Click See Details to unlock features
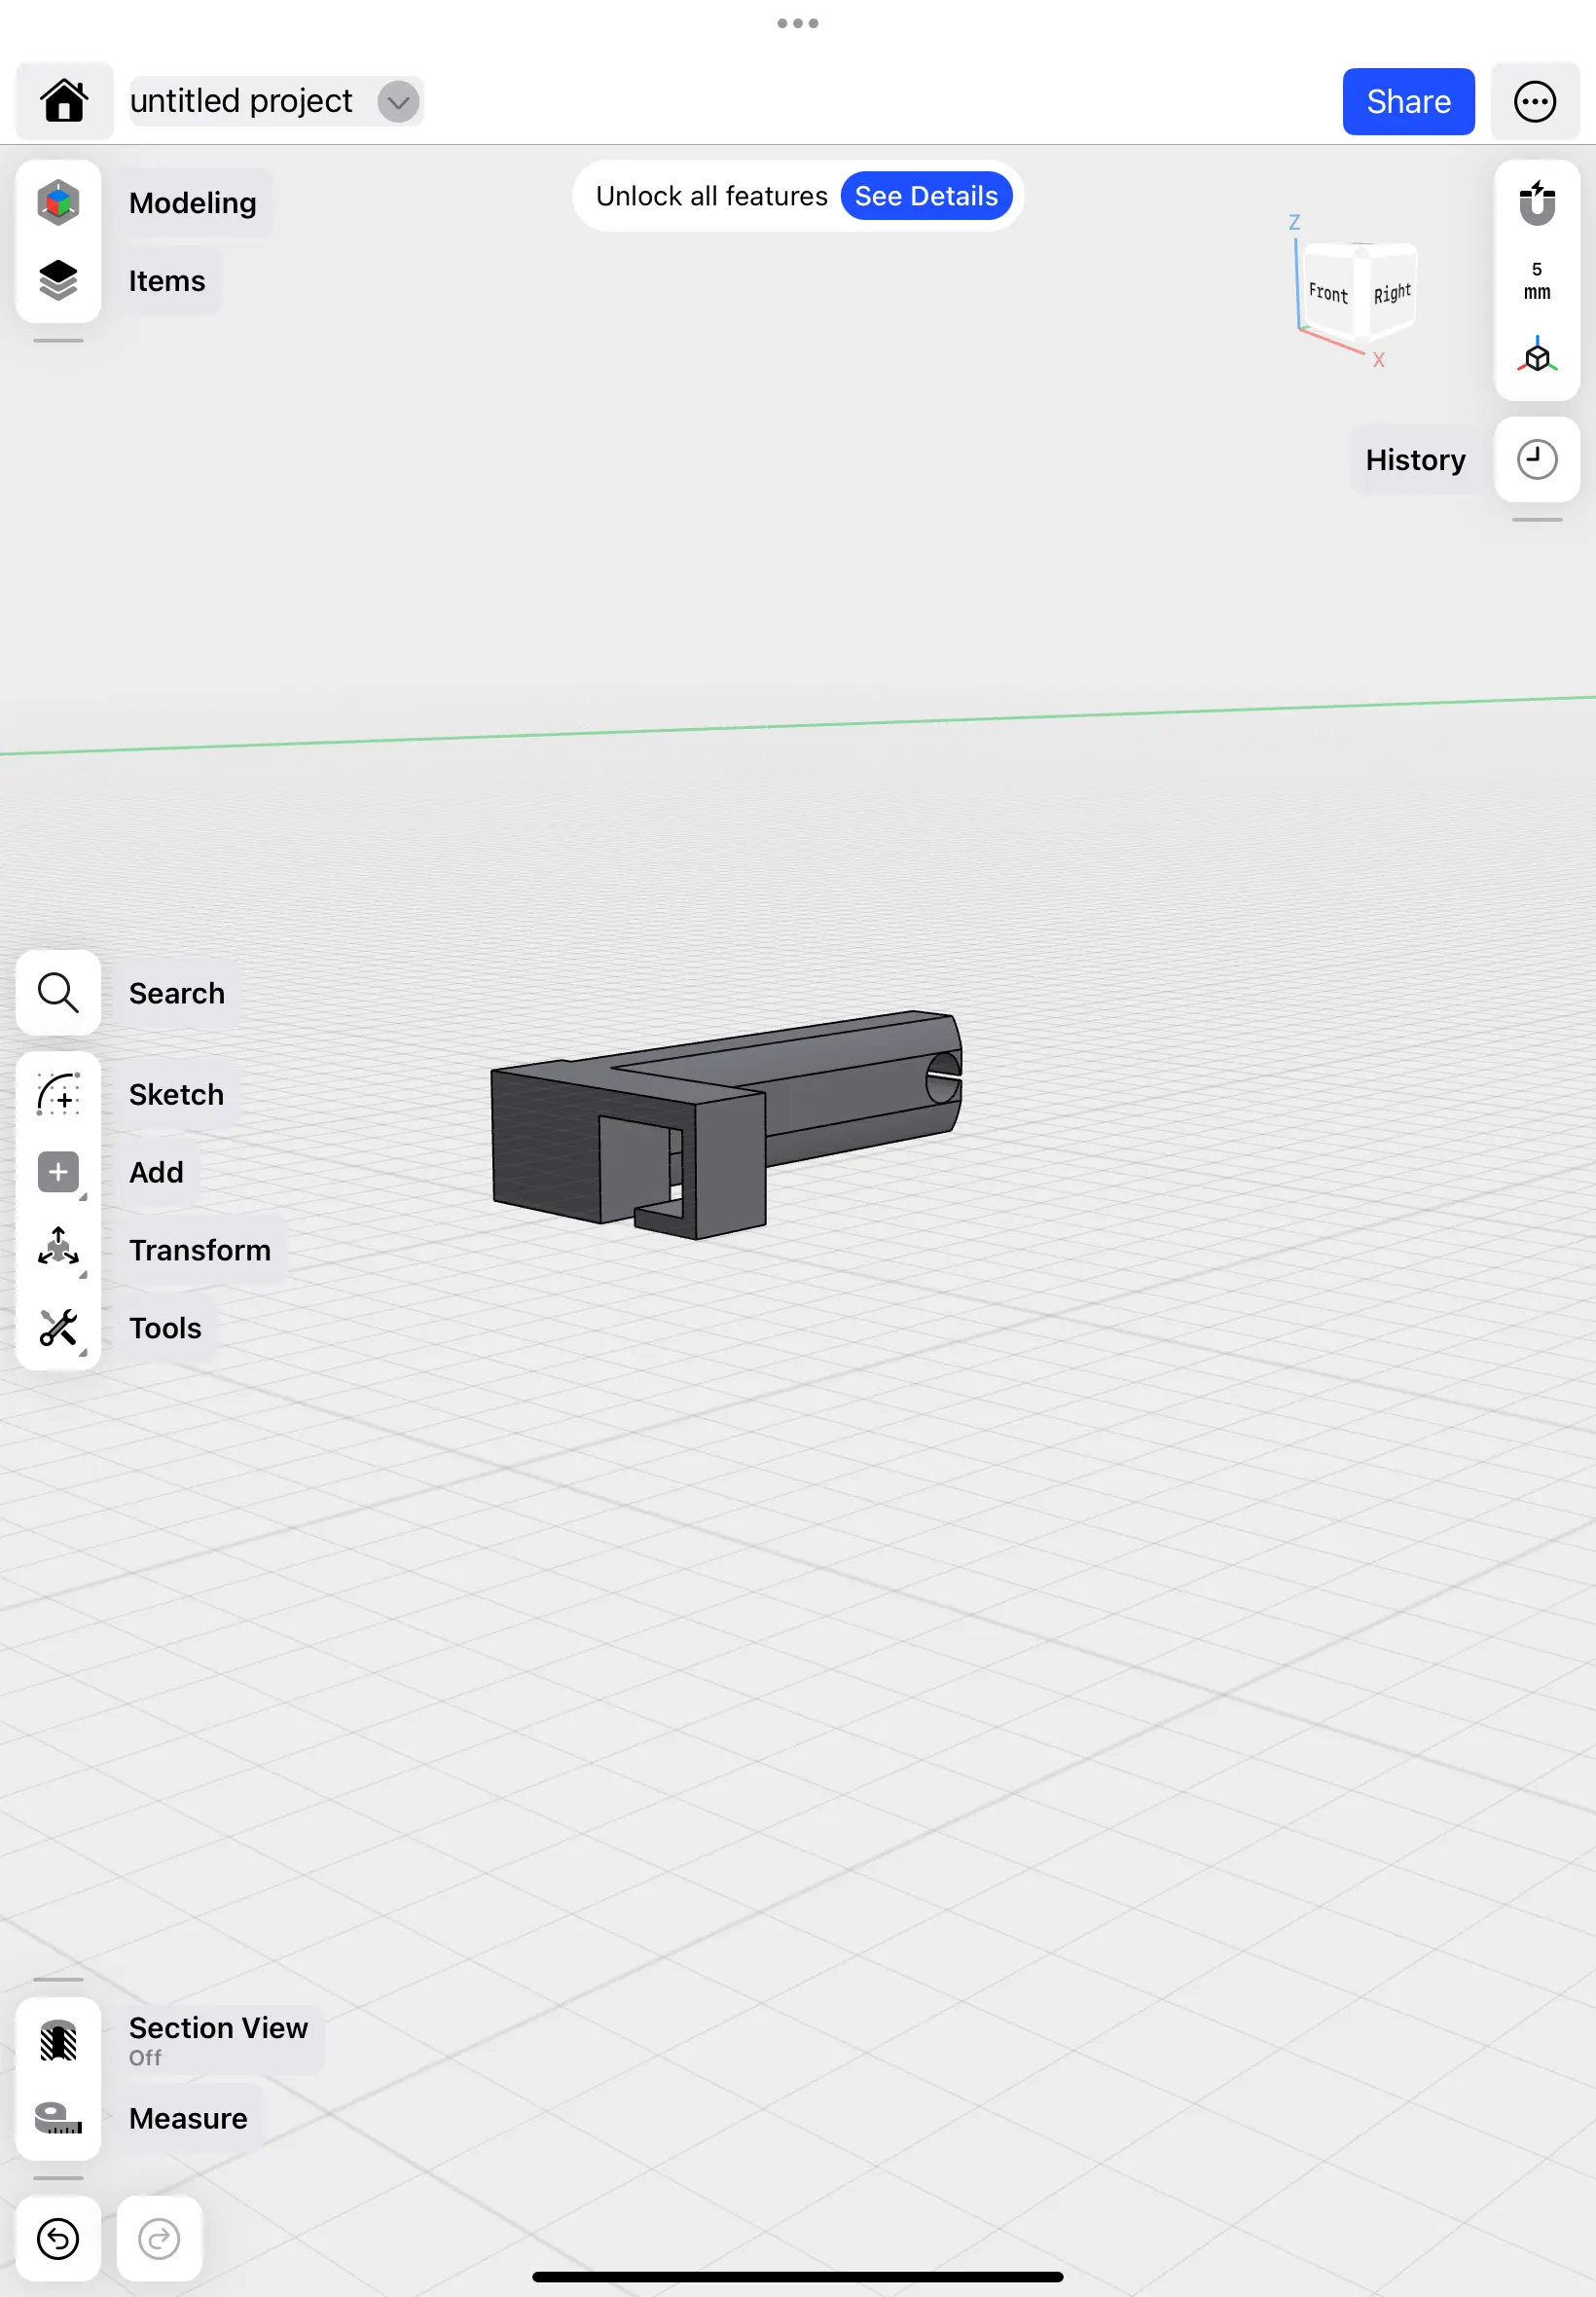Viewport: 1596px width, 2297px height. 926,195
